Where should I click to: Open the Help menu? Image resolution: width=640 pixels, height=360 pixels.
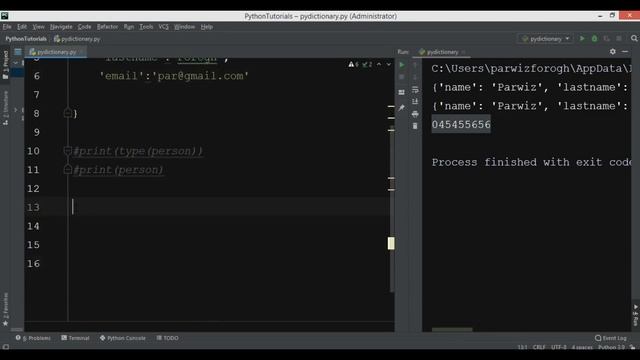207,27
